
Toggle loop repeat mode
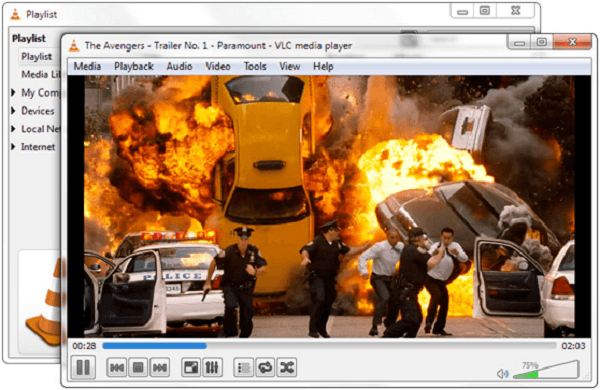click(x=265, y=368)
